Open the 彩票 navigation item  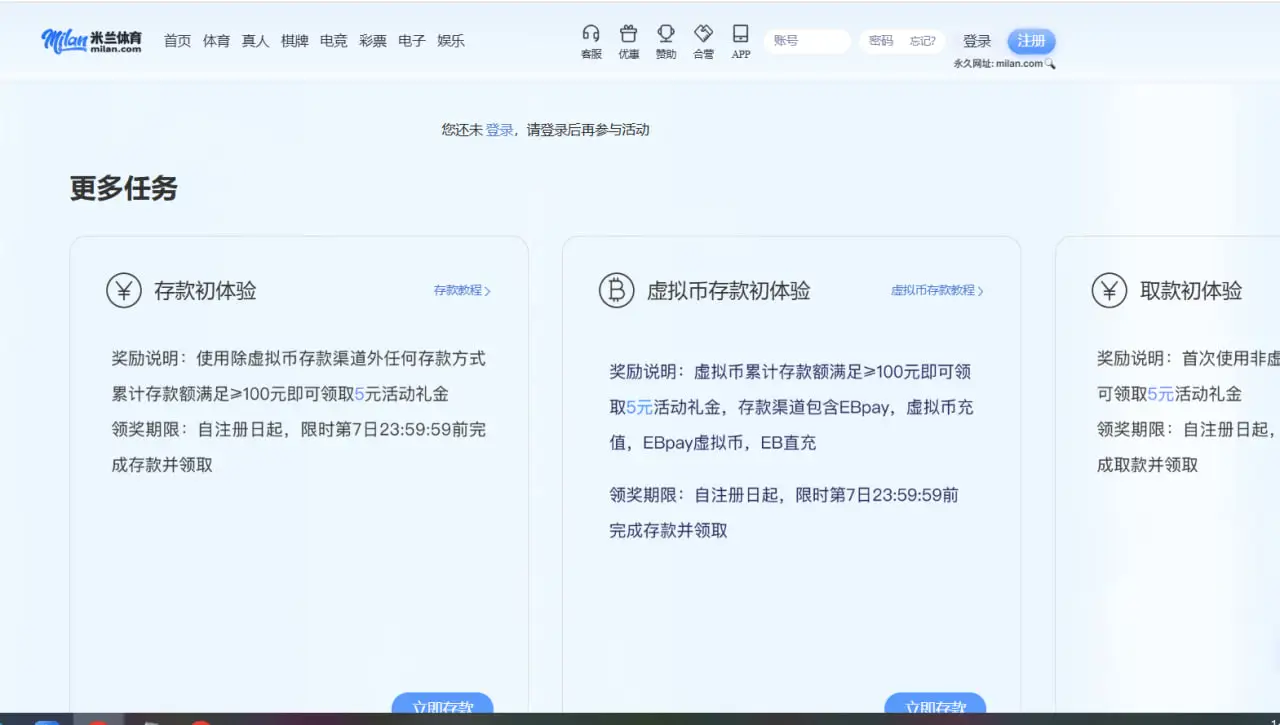click(372, 41)
